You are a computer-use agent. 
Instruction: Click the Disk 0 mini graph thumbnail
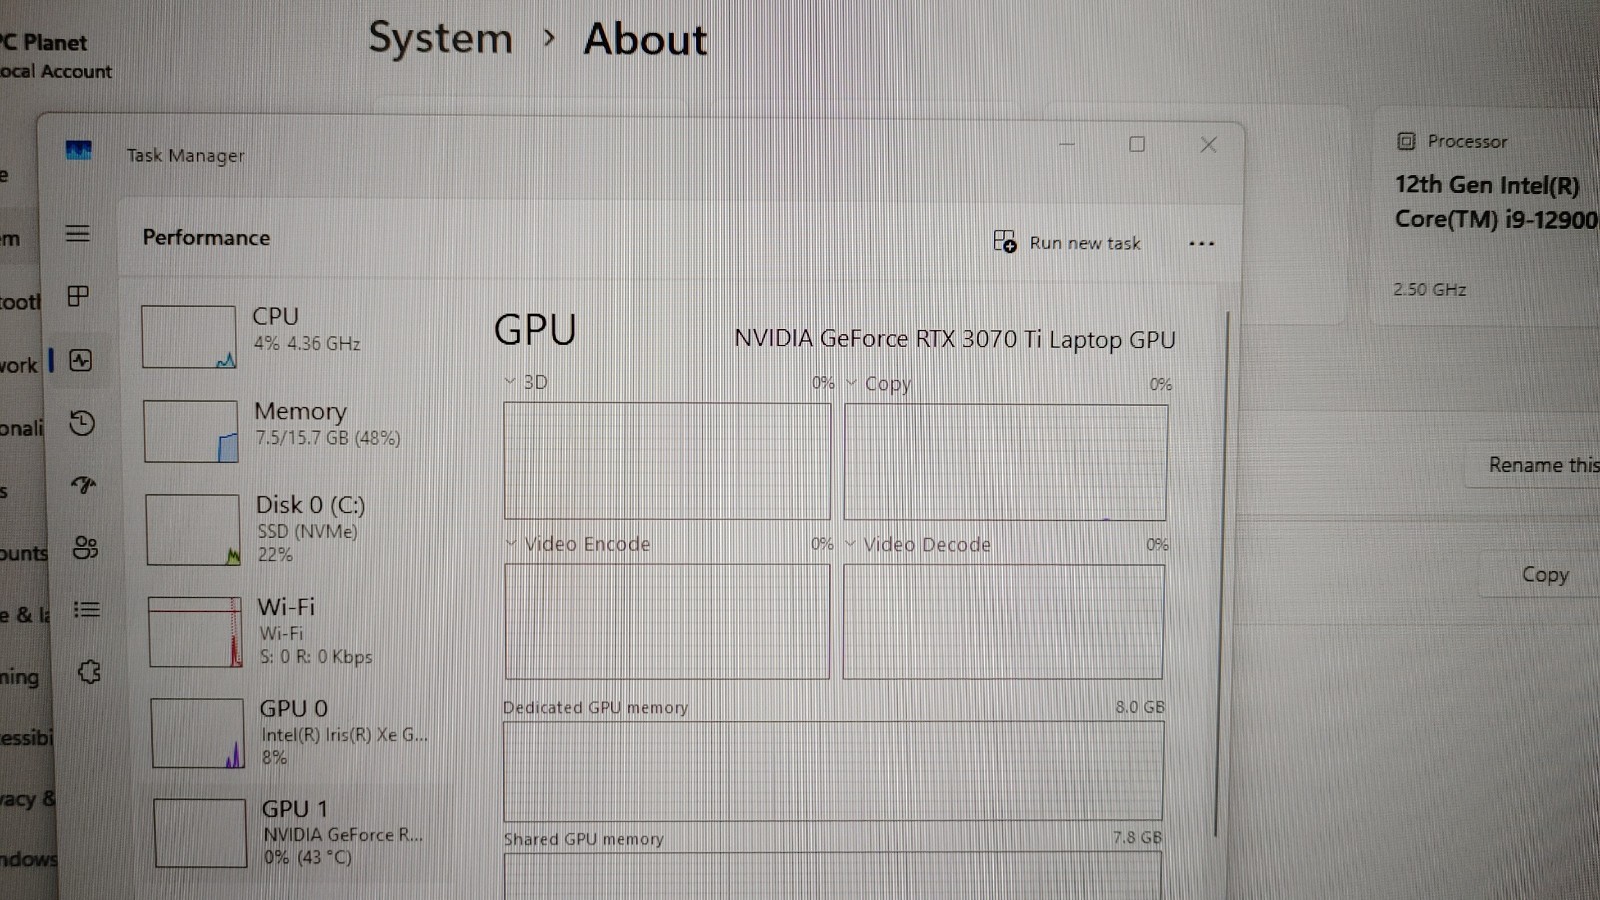193,529
